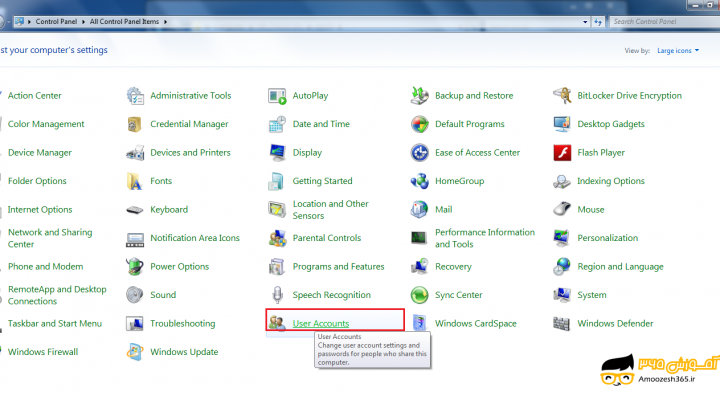Screen dimensions: 720x400
Task: Open Performance Information and Tools icon
Action: pyautogui.click(x=419, y=237)
